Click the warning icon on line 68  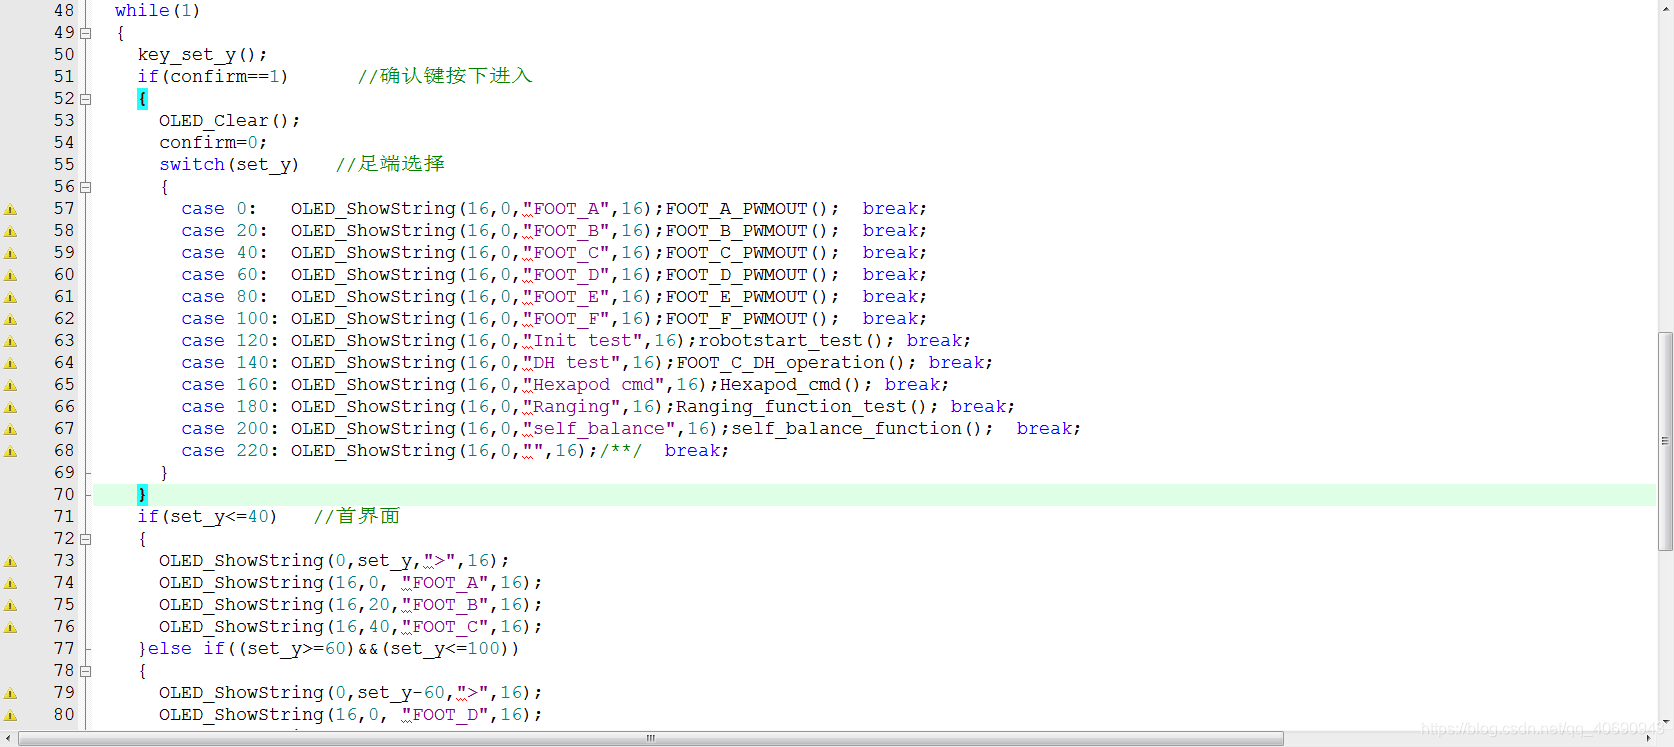[x=10, y=451]
